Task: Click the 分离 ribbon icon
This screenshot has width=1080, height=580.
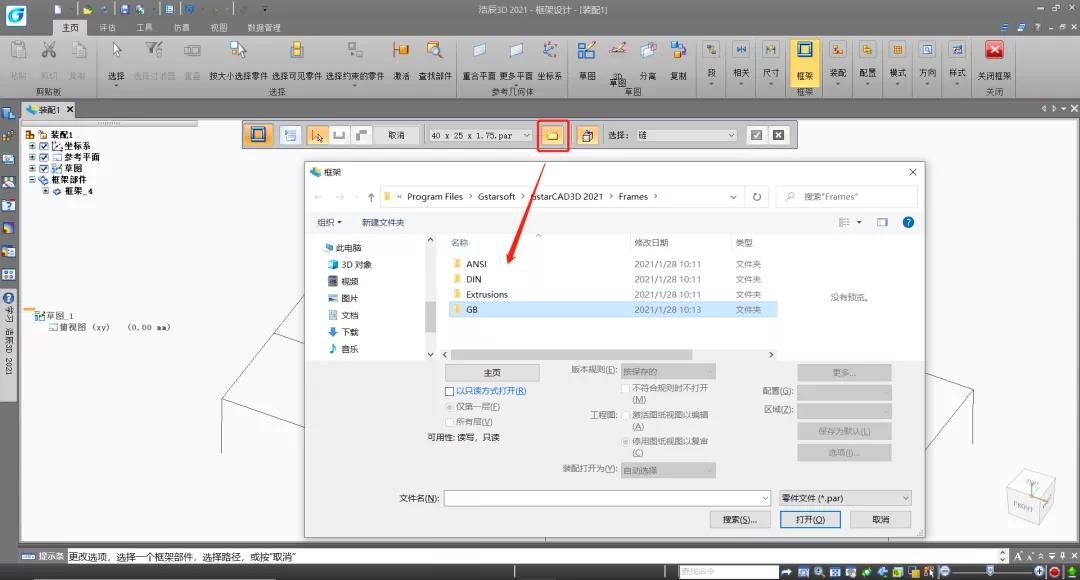Action: pos(648,50)
